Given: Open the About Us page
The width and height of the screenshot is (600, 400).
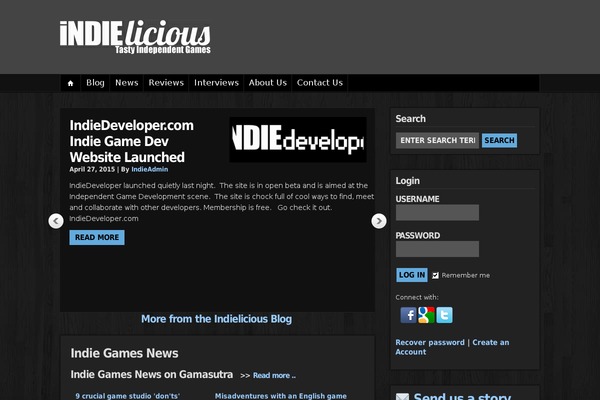Looking at the screenshot, I should 267,83.
